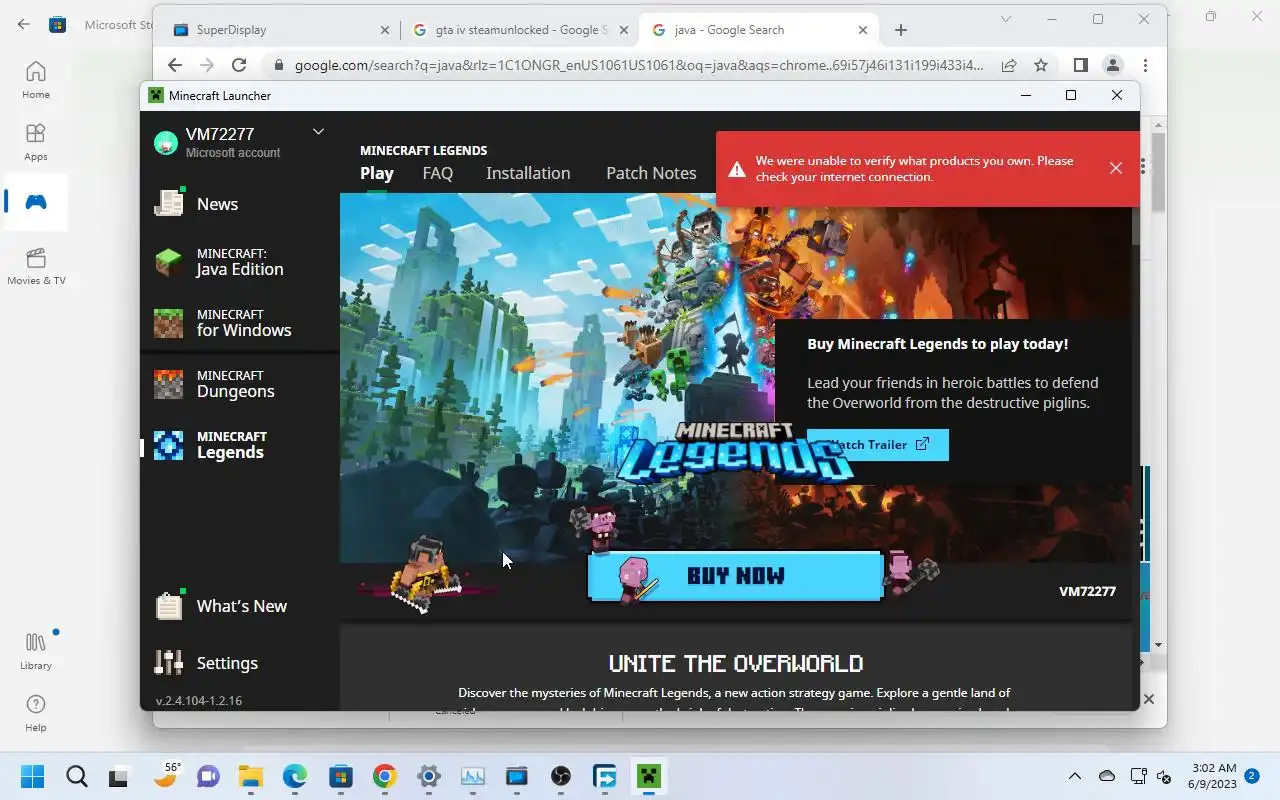Click the VM72277 gamertag beside BUY NOW

(1087, 591)
